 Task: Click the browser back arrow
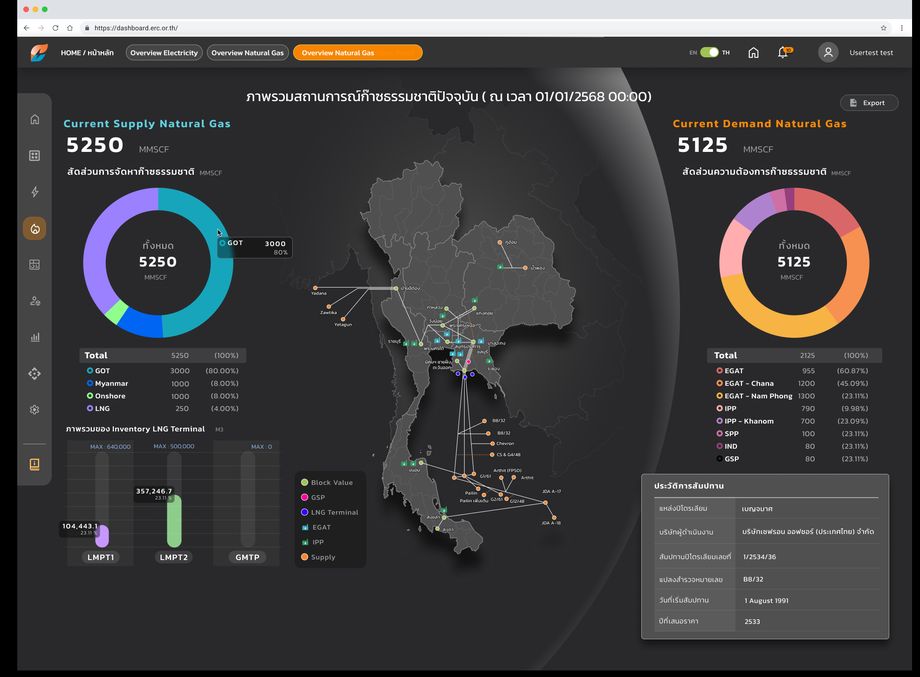(26, 28)
